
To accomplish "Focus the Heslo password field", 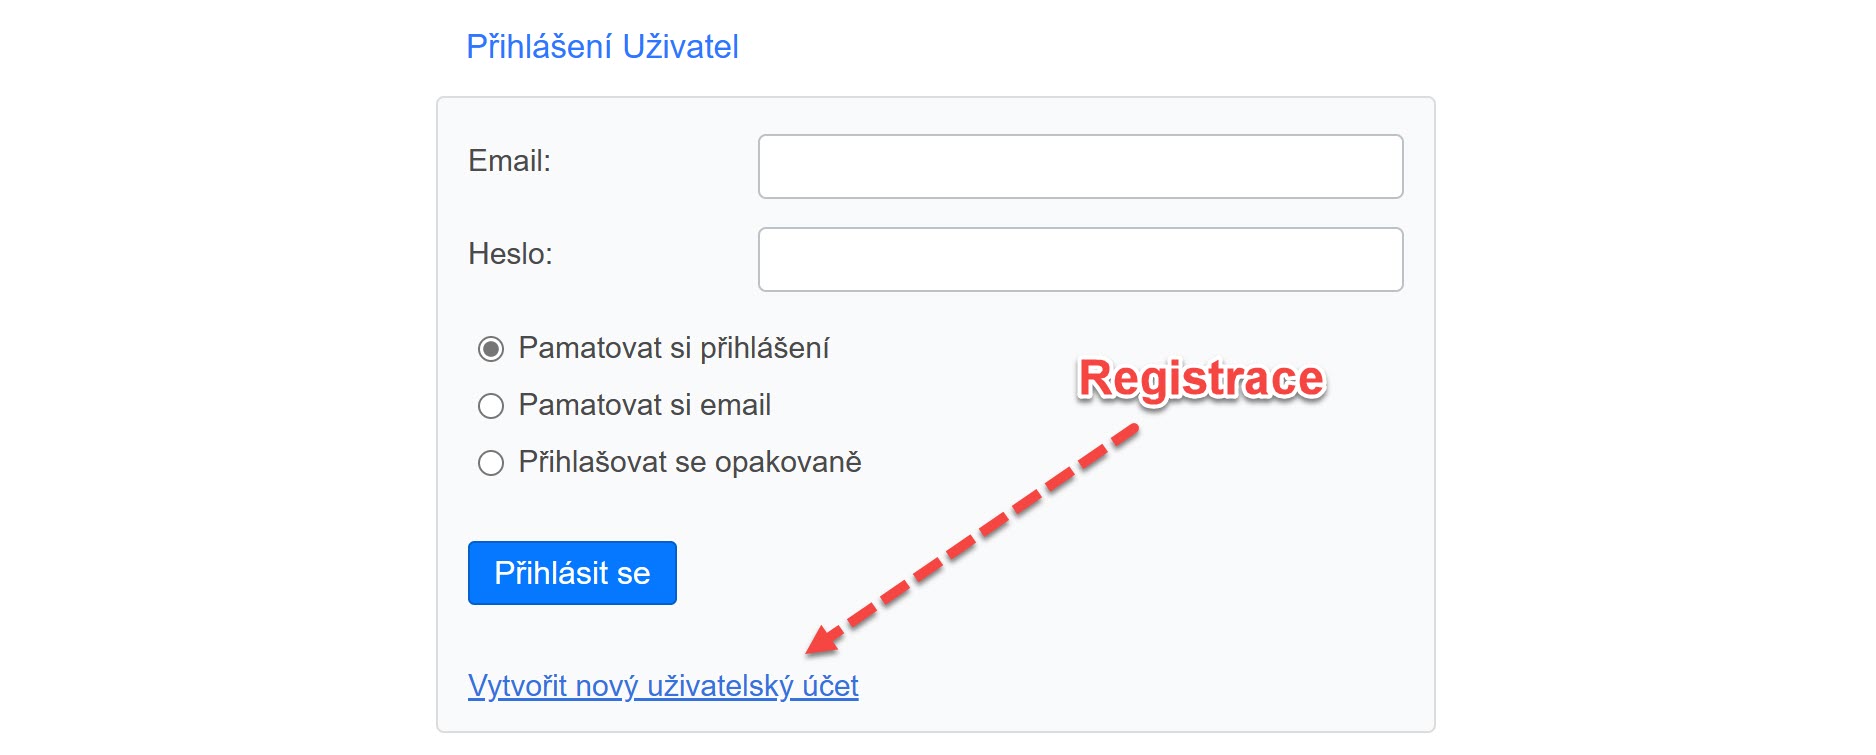I will point(1080,260).
